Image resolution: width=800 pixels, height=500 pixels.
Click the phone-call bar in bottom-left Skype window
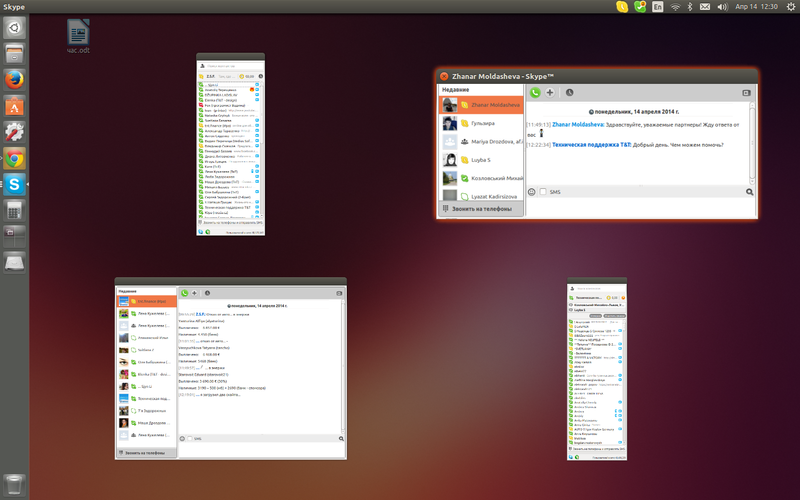coord(146,453)
